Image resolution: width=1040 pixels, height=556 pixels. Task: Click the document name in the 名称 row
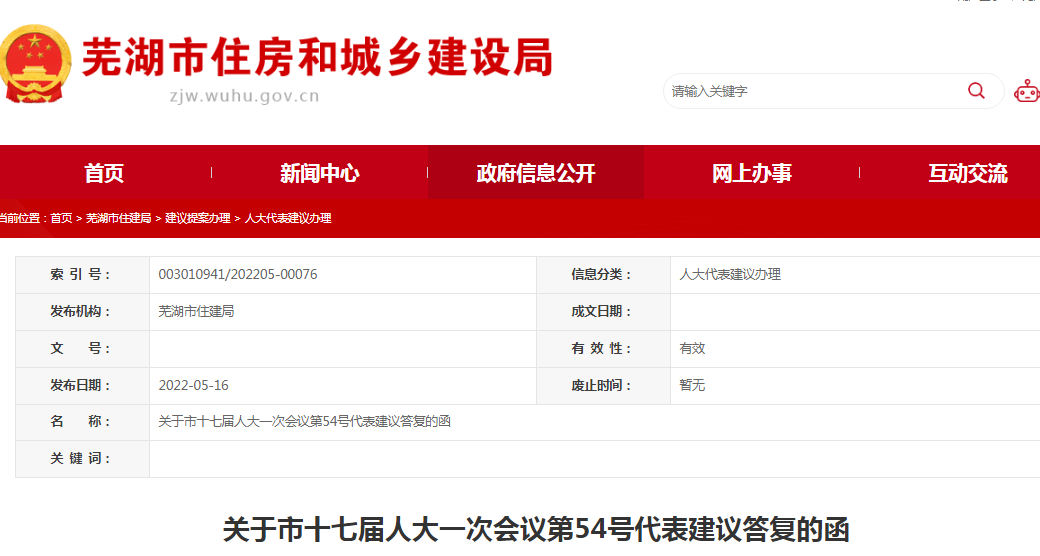coord(305,421)
